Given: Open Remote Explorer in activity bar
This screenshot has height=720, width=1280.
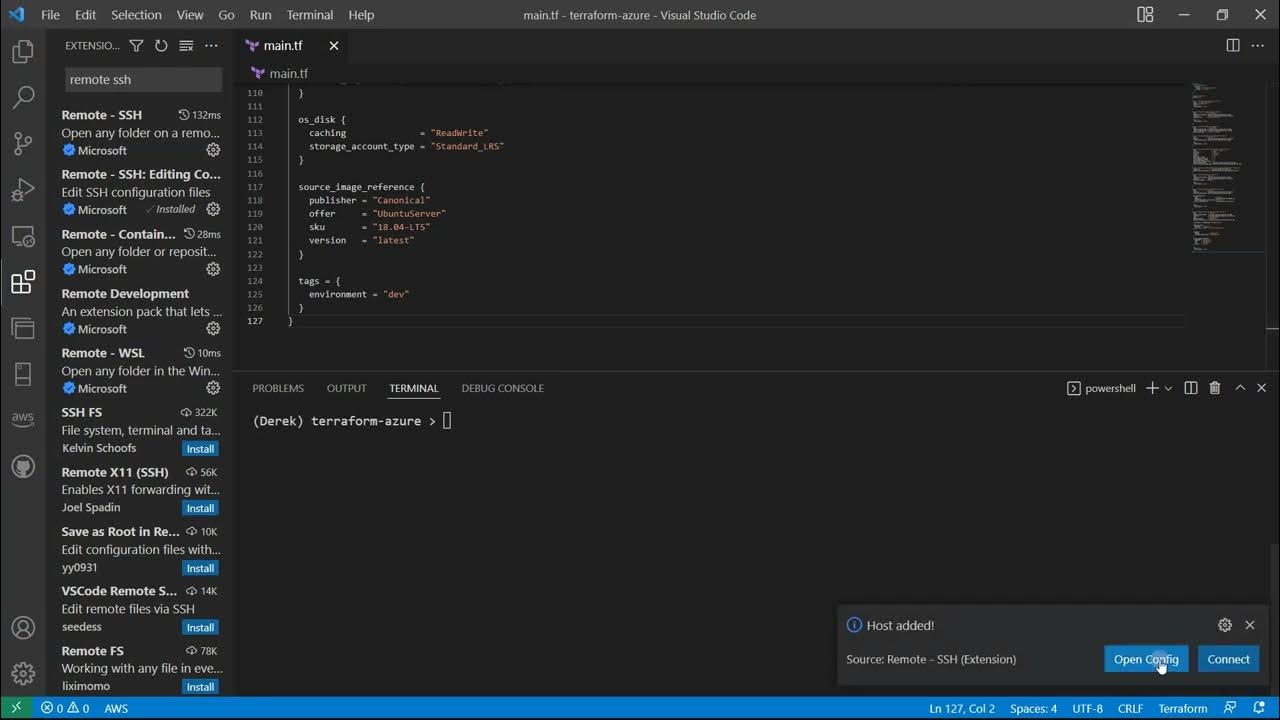Looking at the screenshot, I should pyautogui.click(x=23, y=236).
